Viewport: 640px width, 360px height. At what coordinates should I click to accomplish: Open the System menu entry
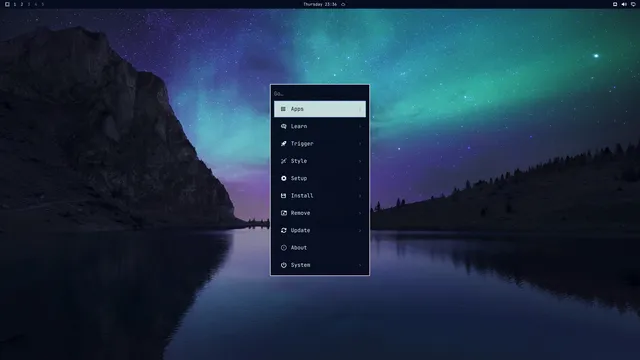(x=320, y=265)
